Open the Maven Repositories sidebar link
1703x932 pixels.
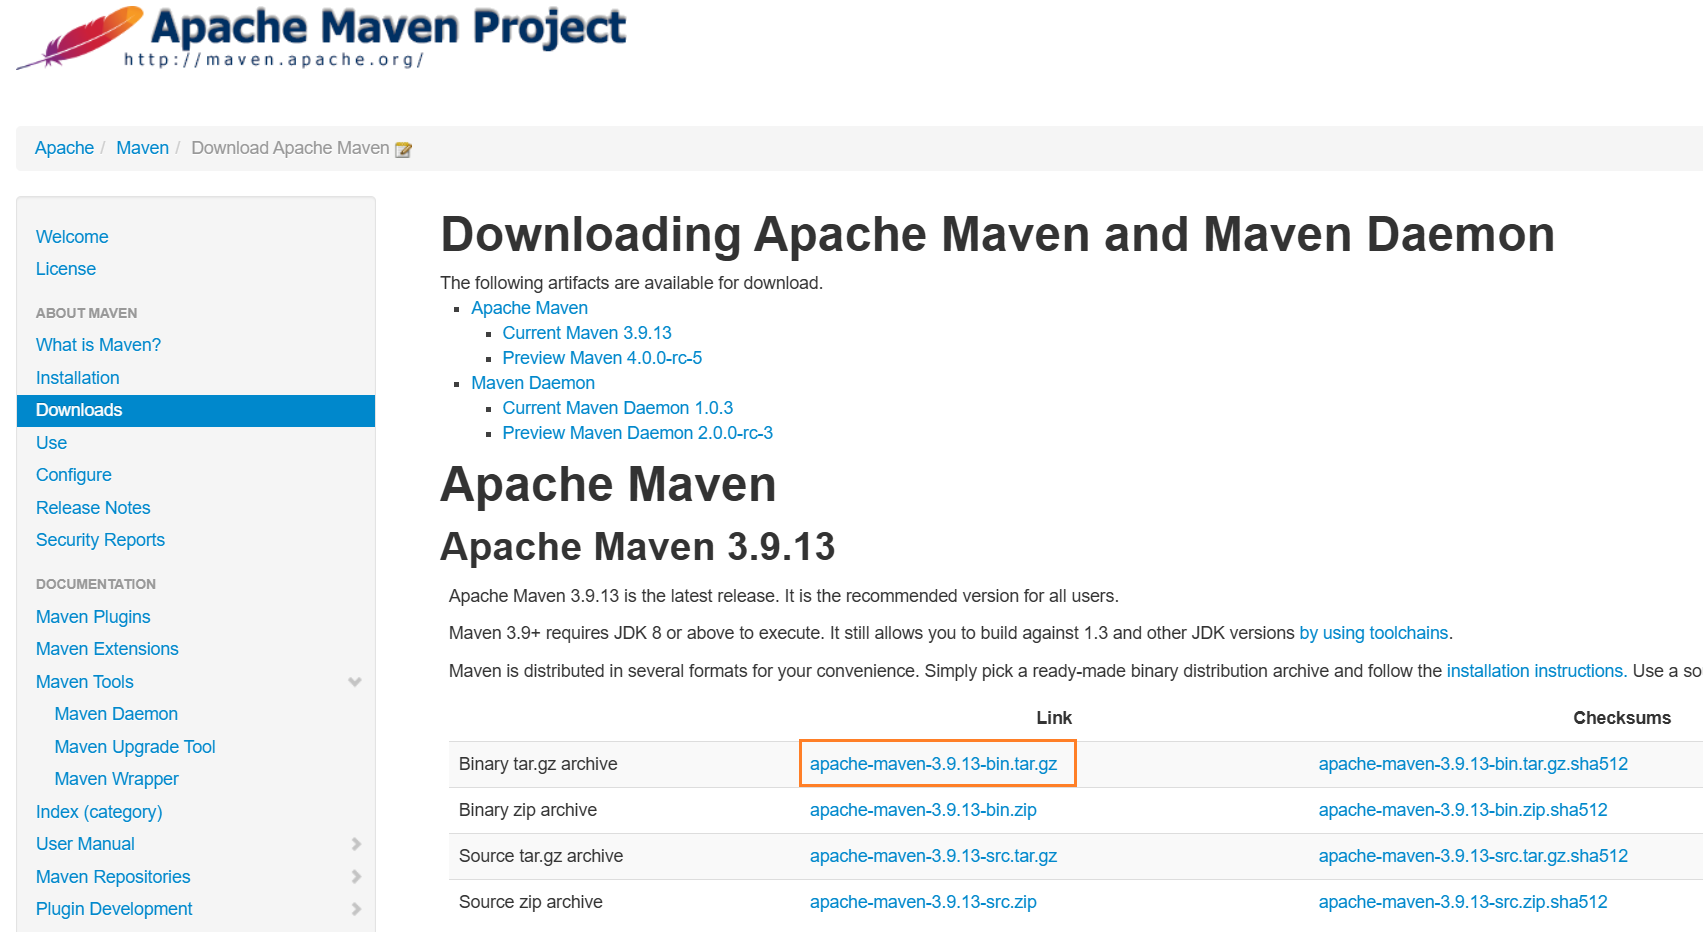113,877
